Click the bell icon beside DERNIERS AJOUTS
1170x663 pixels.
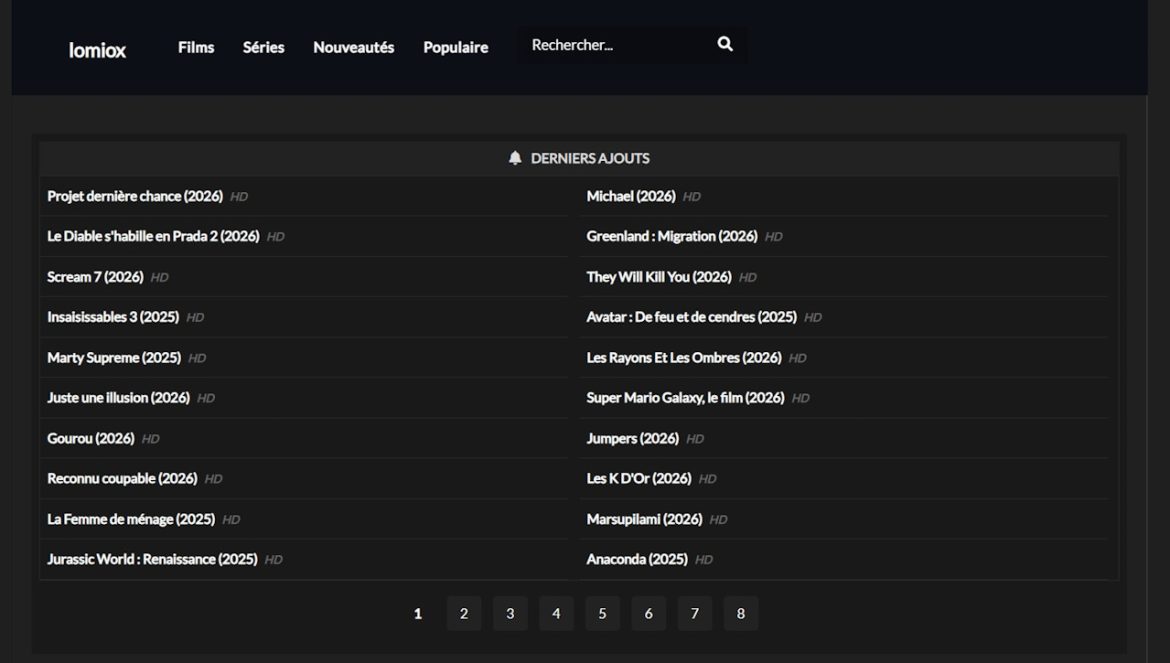point(515,158)
